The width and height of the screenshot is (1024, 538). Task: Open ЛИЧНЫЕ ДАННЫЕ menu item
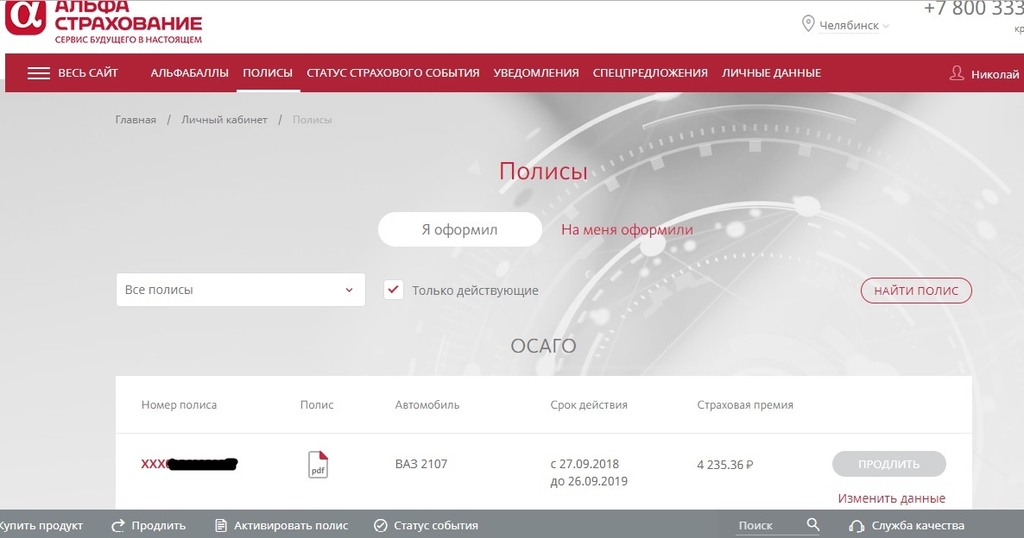[771, 73]
